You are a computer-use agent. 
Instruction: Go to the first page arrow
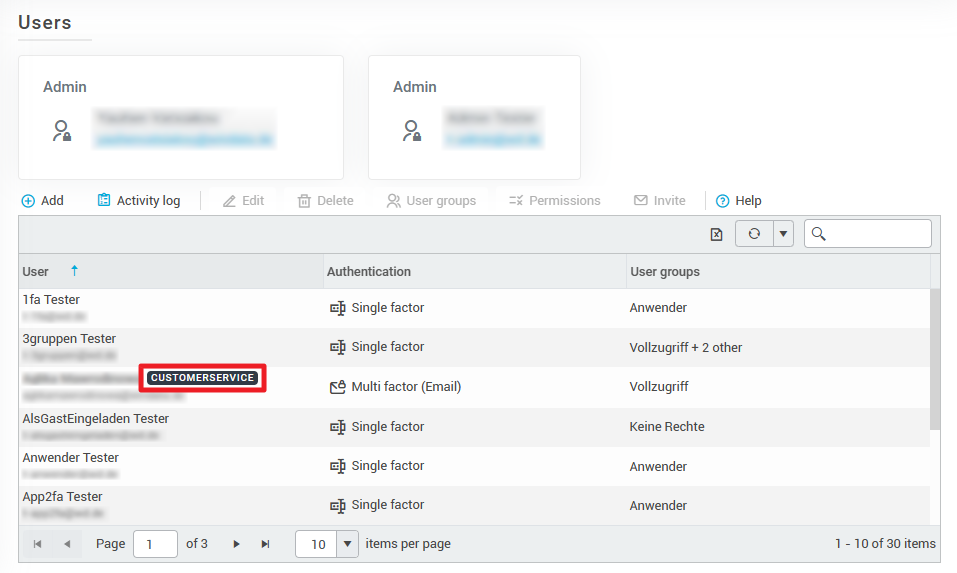(x=38, y=544)
